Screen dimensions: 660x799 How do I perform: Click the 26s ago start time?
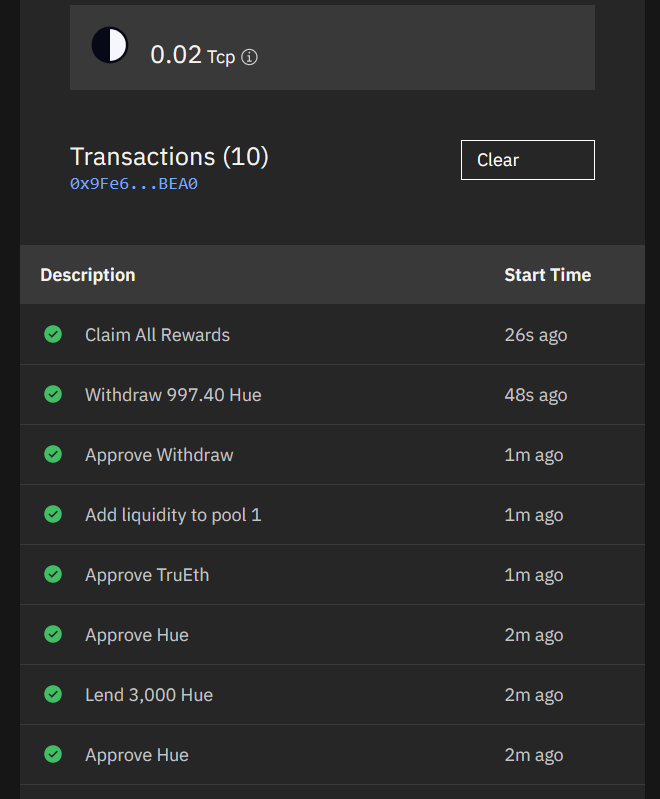click(536, 335)
